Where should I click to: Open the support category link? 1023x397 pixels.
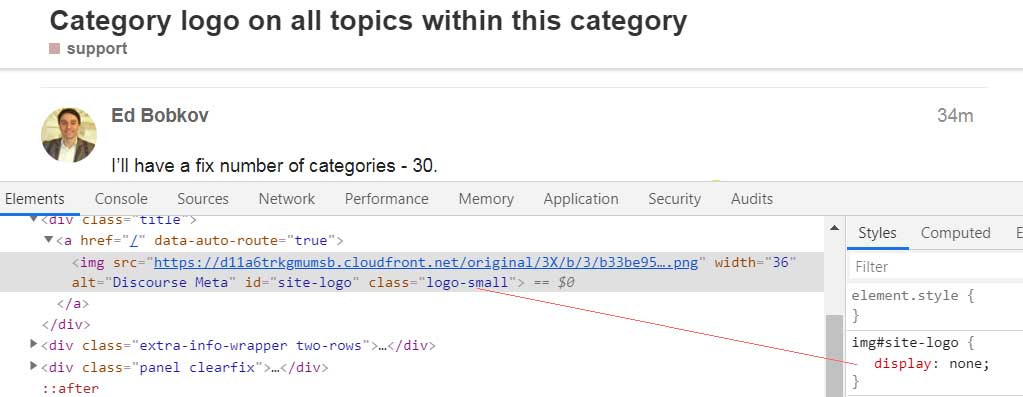point(97,49)
